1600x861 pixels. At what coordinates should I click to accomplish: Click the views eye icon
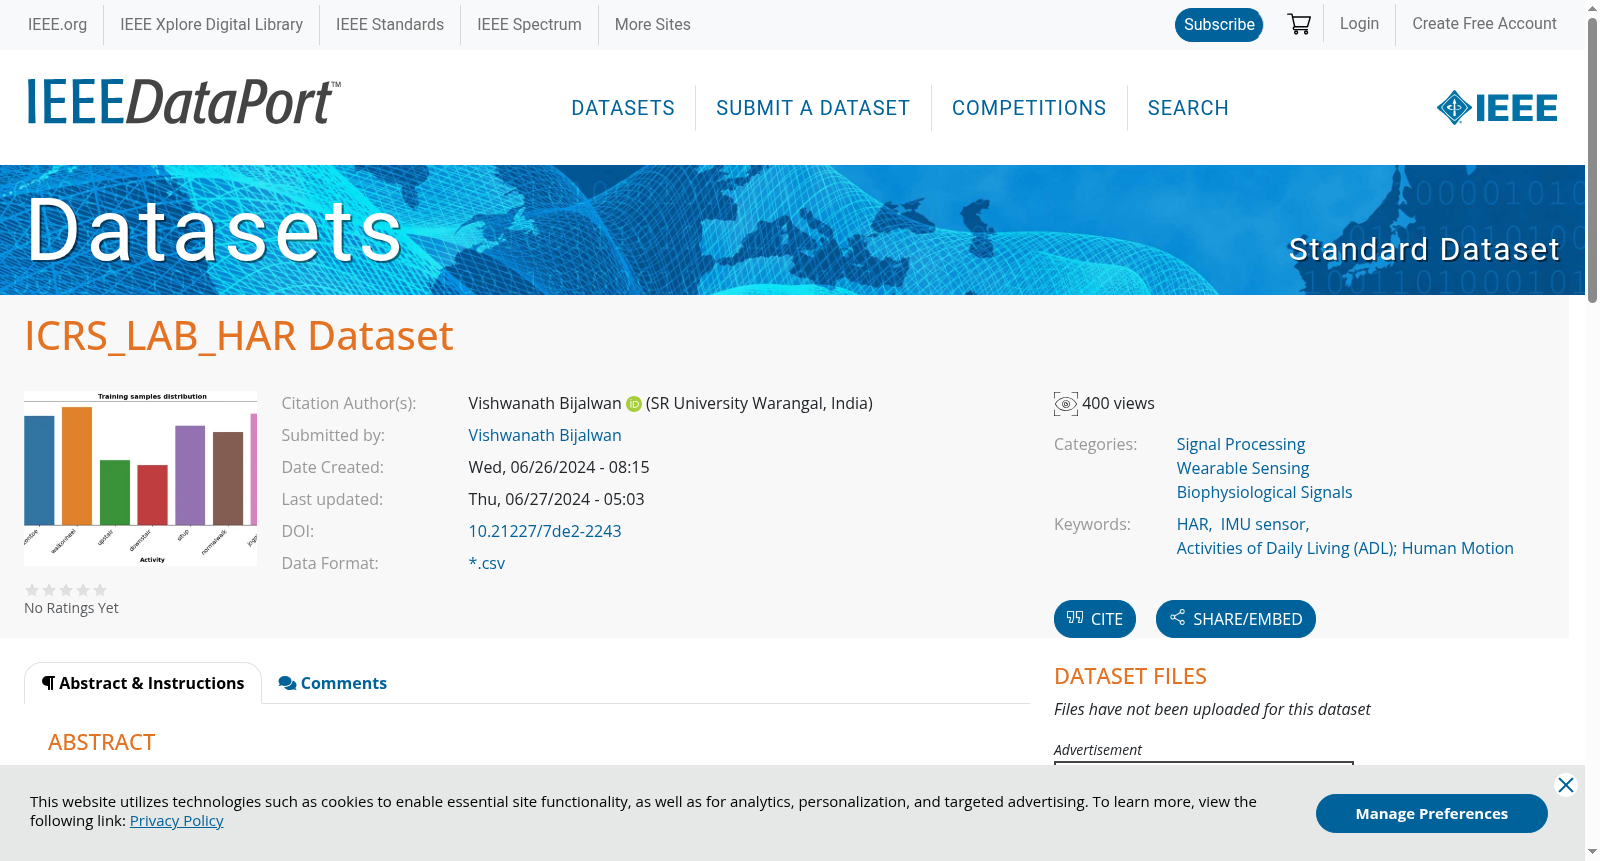point(1066,404)
